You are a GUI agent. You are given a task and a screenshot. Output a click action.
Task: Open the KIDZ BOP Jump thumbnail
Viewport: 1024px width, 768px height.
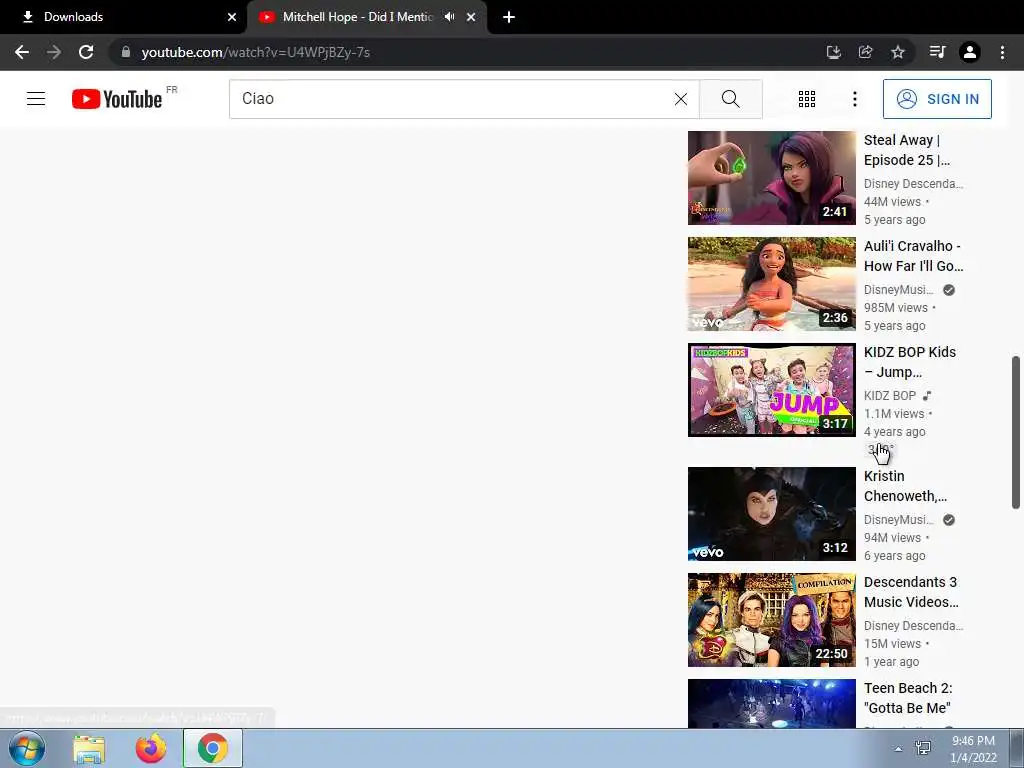point(771,390)
